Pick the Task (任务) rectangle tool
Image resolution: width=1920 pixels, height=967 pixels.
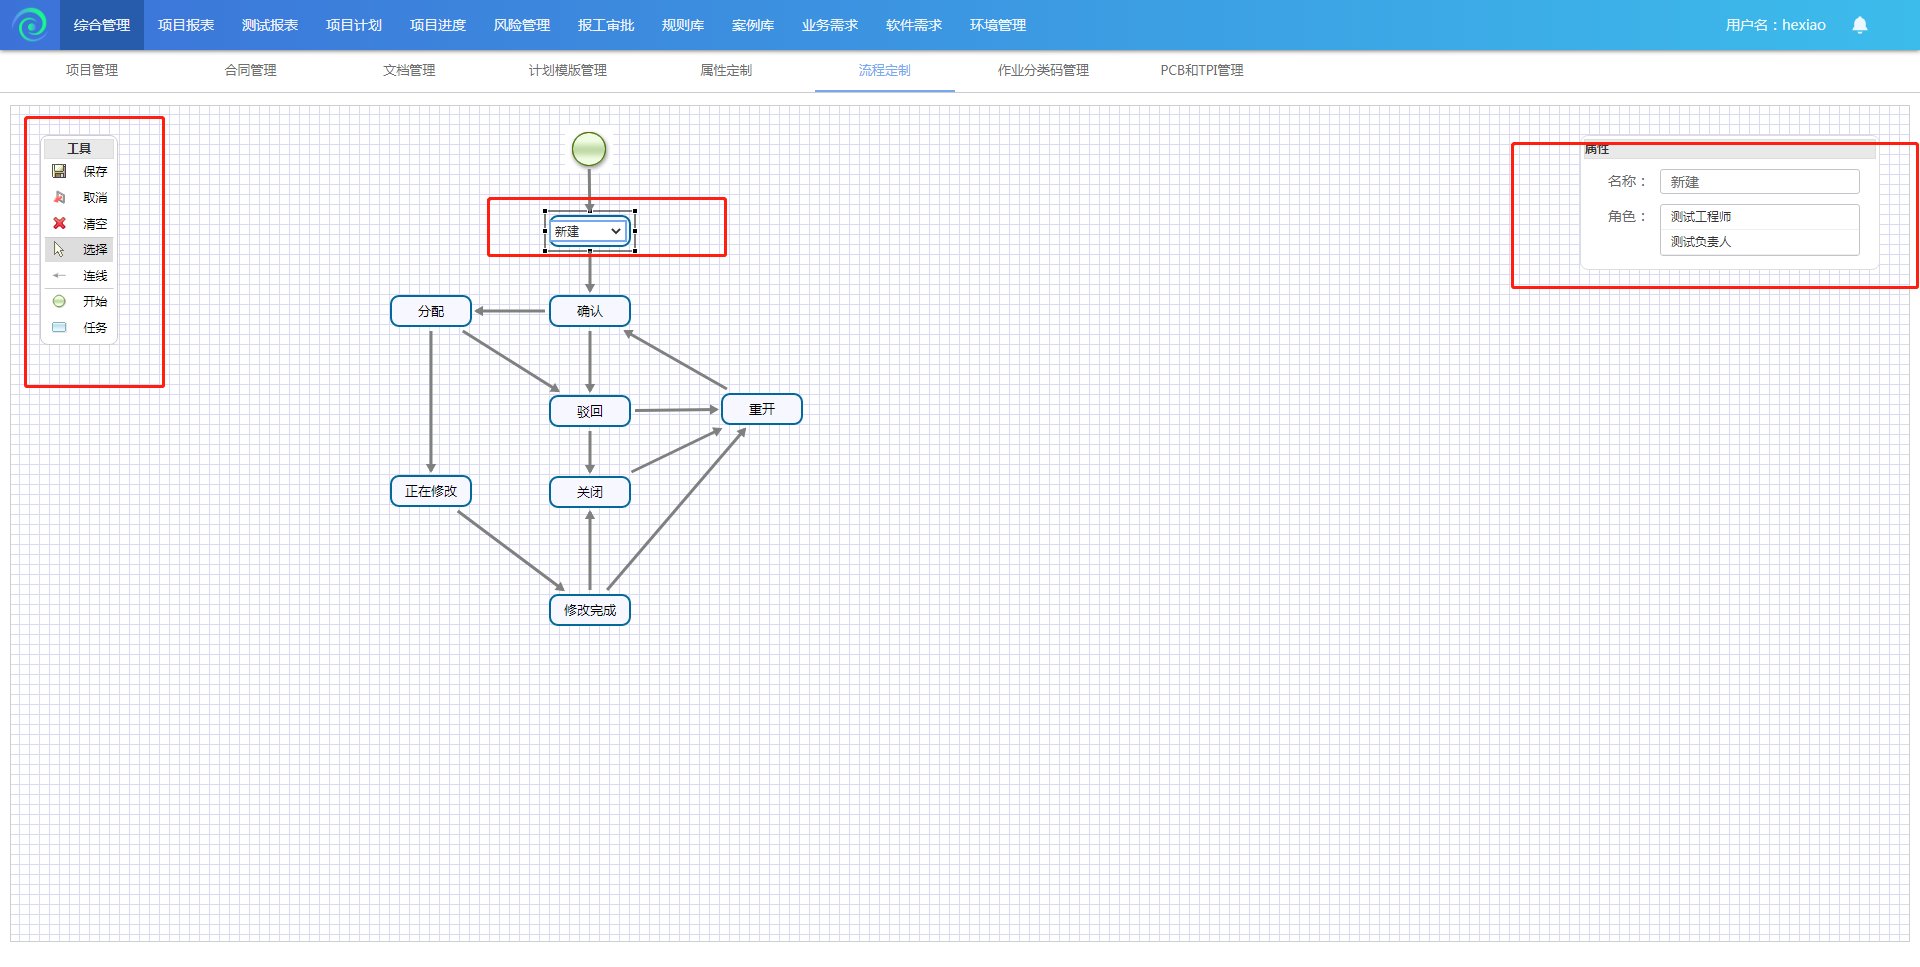(59, 327)
